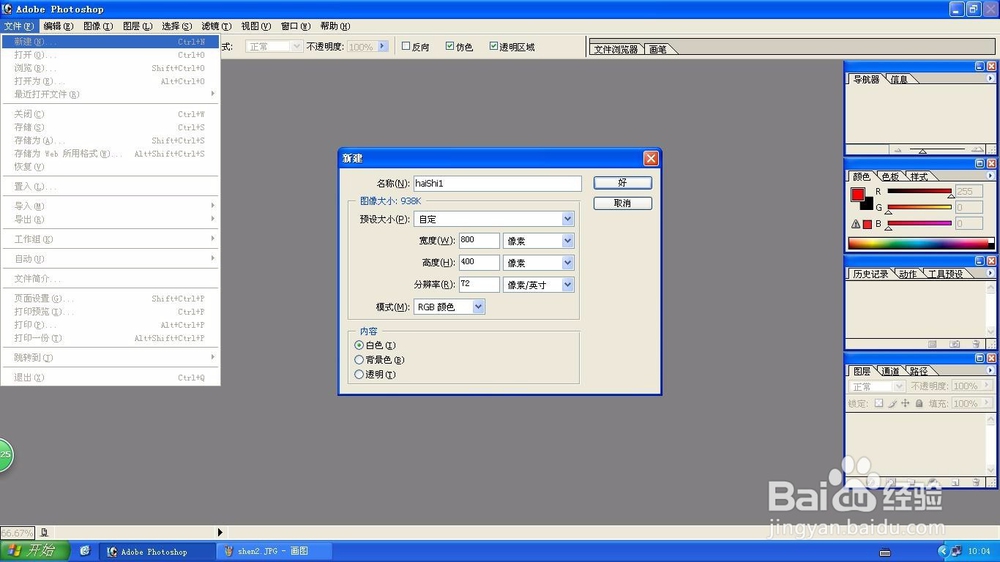The image size is (1000, 562).
Task: Click the lock transparent pixels icon
Action: click(879, 403)
